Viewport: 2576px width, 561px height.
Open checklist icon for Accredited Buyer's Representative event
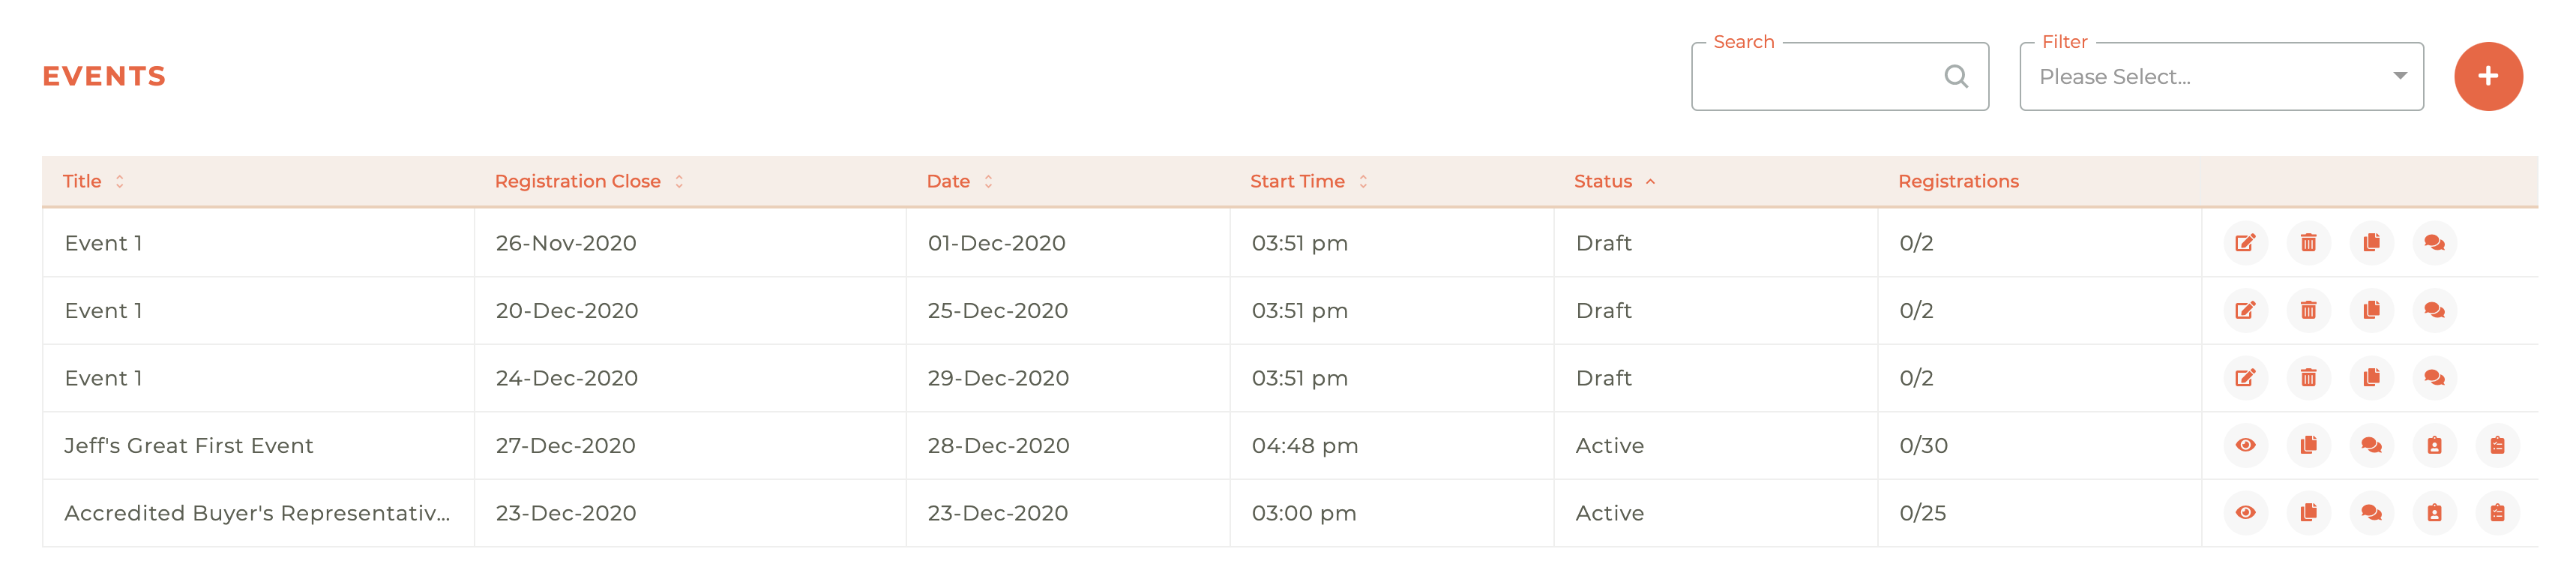pos(2497,513)
